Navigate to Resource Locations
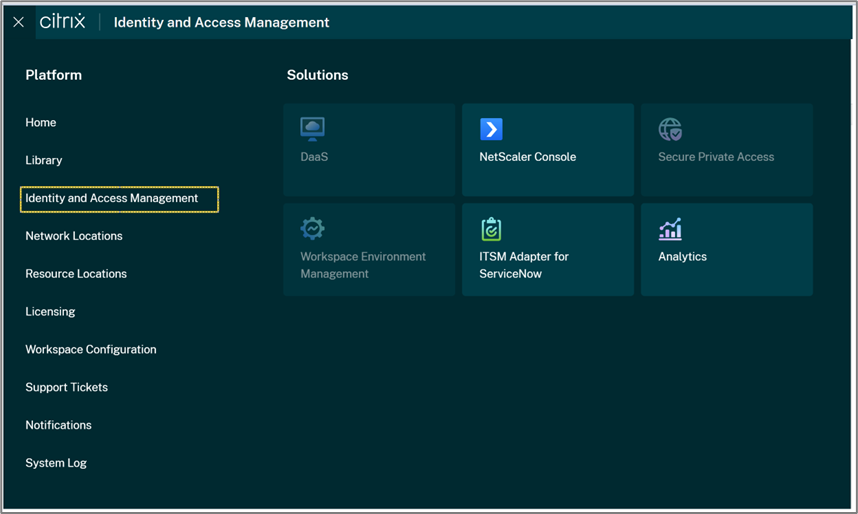858x514 pixels. [76, 274]
